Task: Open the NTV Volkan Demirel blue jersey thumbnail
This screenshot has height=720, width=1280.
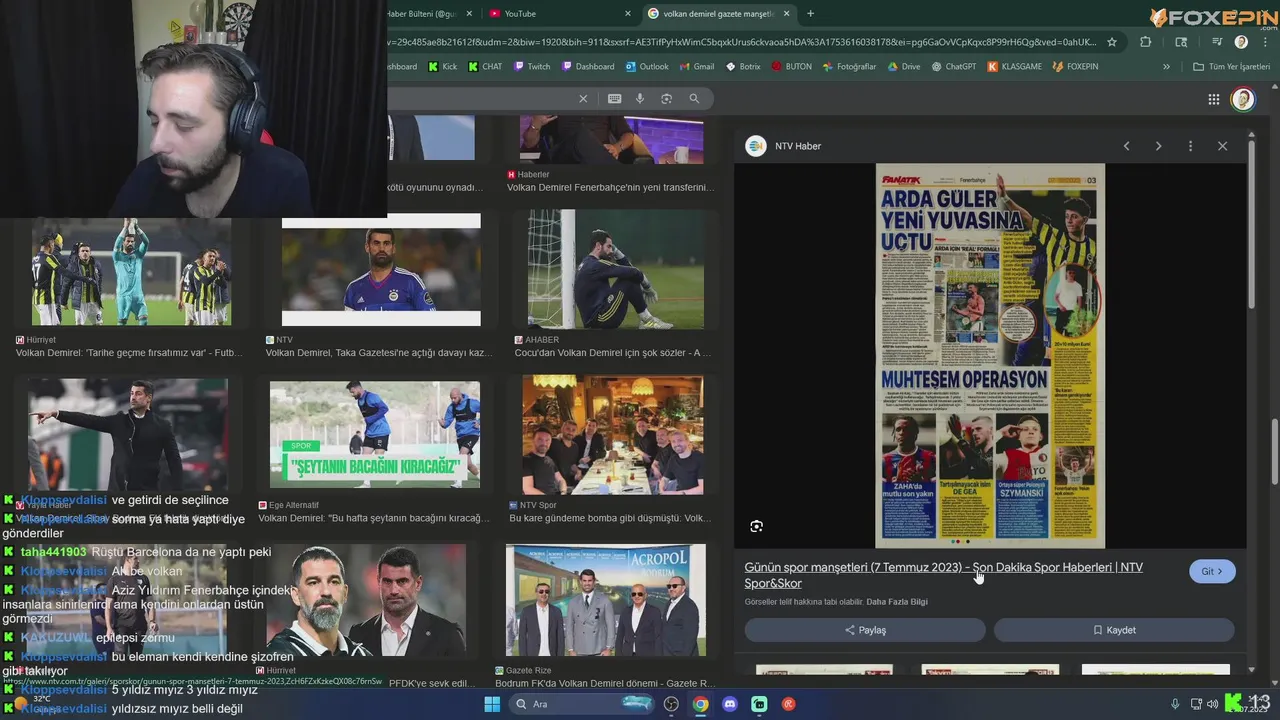Action: [x=381, y=270]
